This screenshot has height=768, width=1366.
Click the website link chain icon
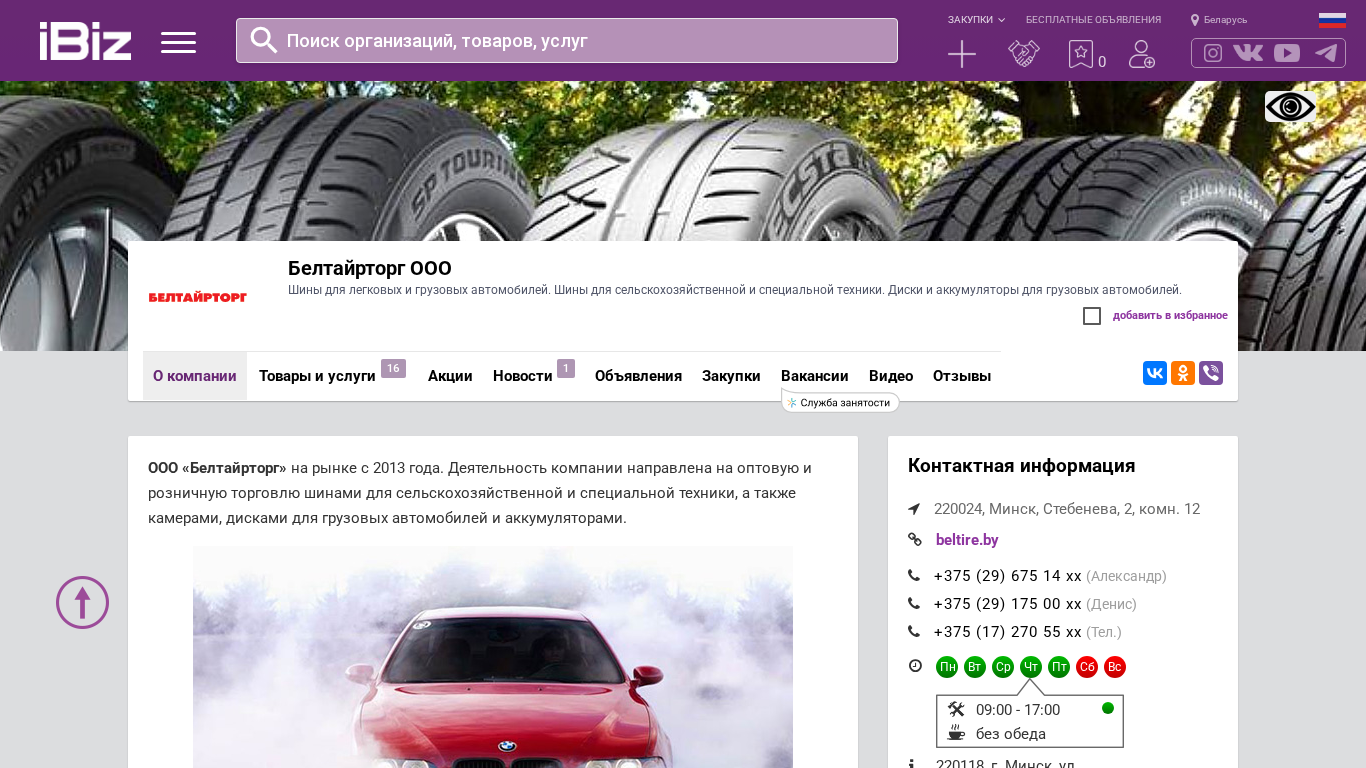click(x=915, y=539)
